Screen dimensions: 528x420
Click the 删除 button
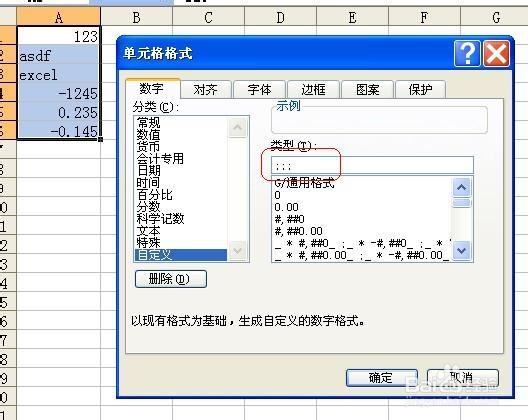pyautogui.click(x=171, y=279)
